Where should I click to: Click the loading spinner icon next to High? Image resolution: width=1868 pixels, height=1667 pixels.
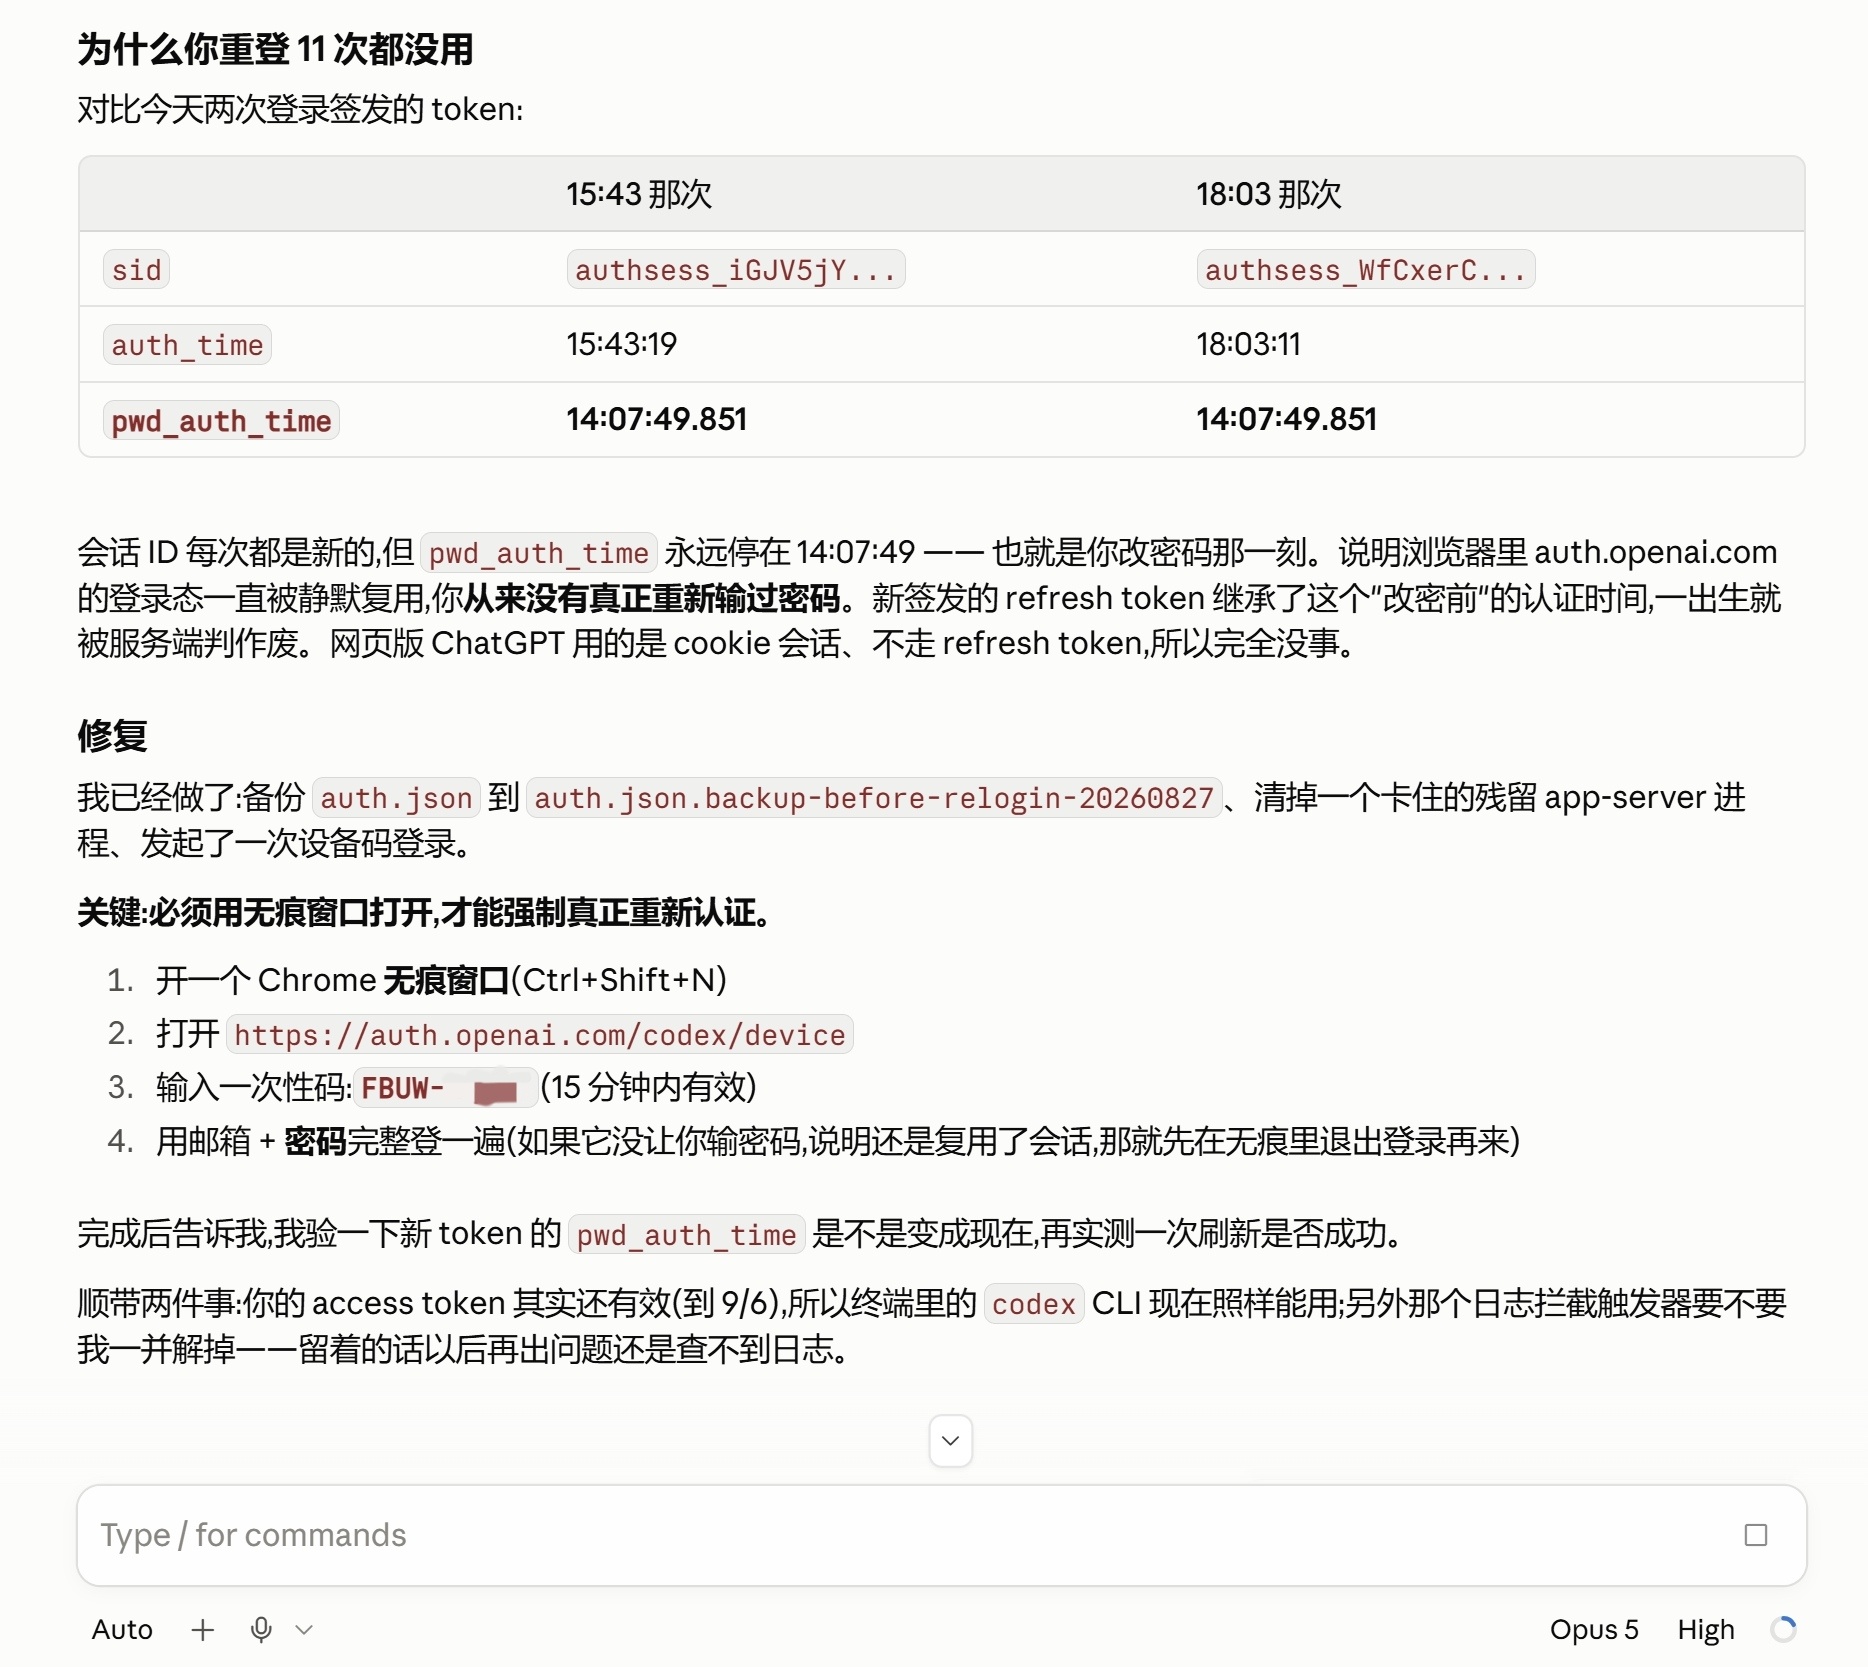1783,1629
